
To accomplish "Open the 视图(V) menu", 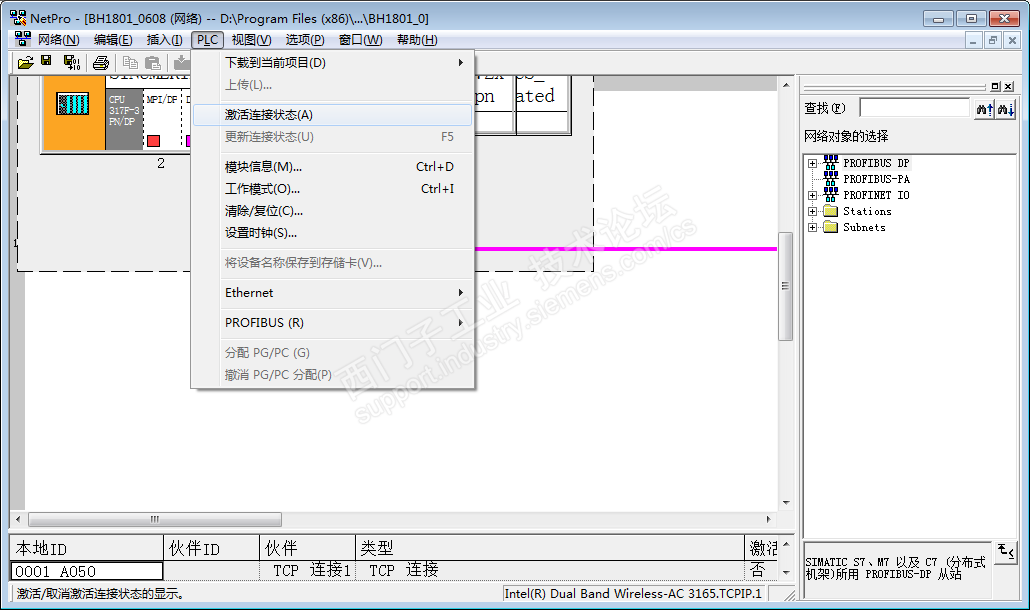I will (252, 40).
